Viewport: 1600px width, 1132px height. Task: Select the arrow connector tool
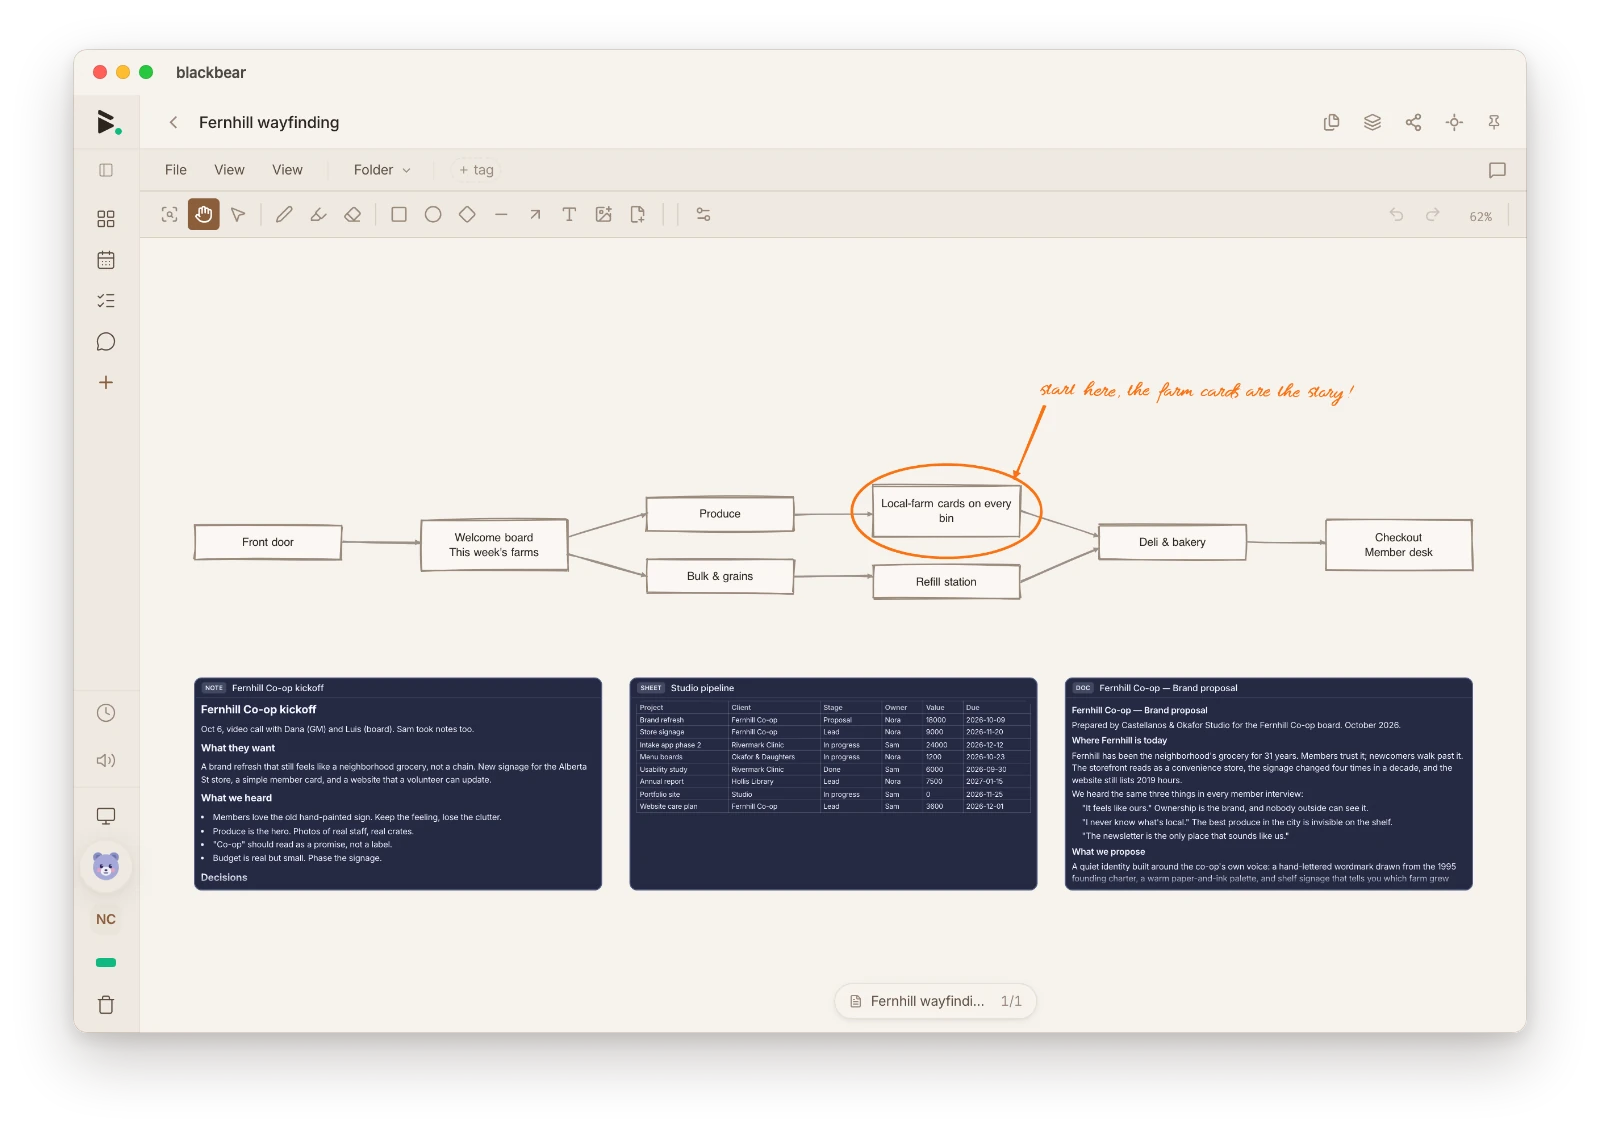(x=535, y=214)
